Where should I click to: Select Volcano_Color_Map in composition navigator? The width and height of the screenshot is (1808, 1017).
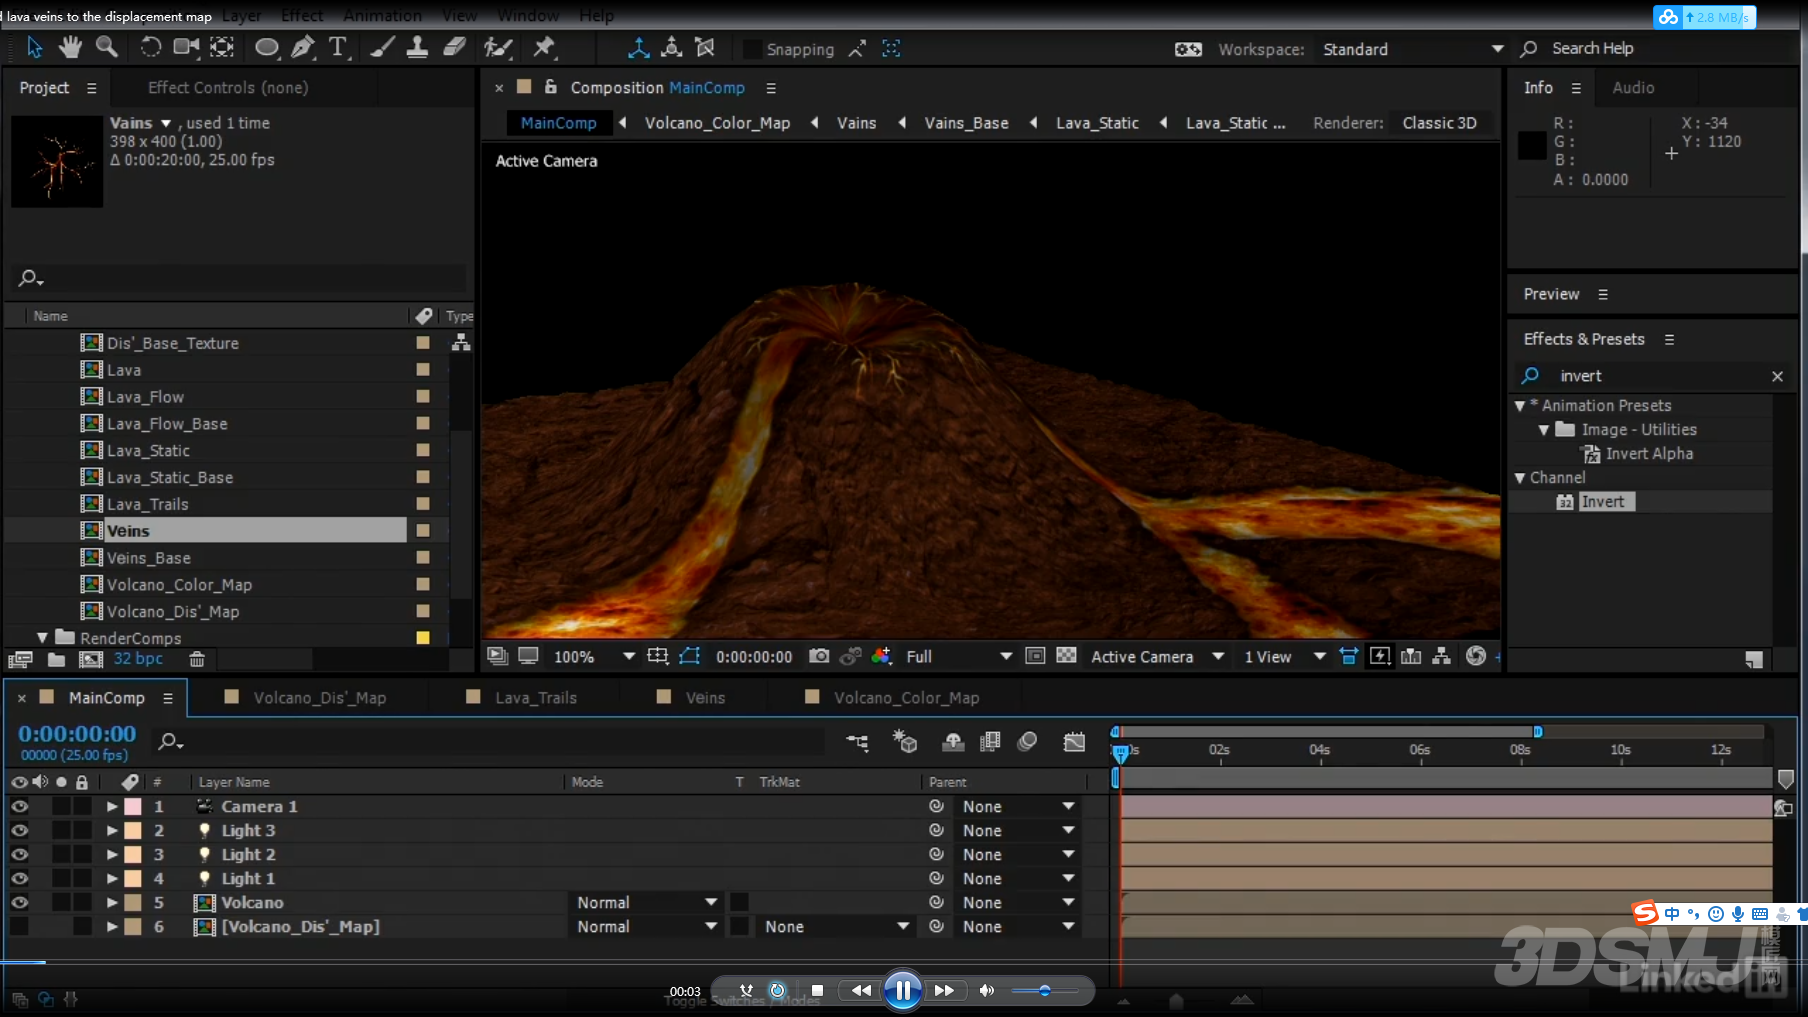[717, 123]
